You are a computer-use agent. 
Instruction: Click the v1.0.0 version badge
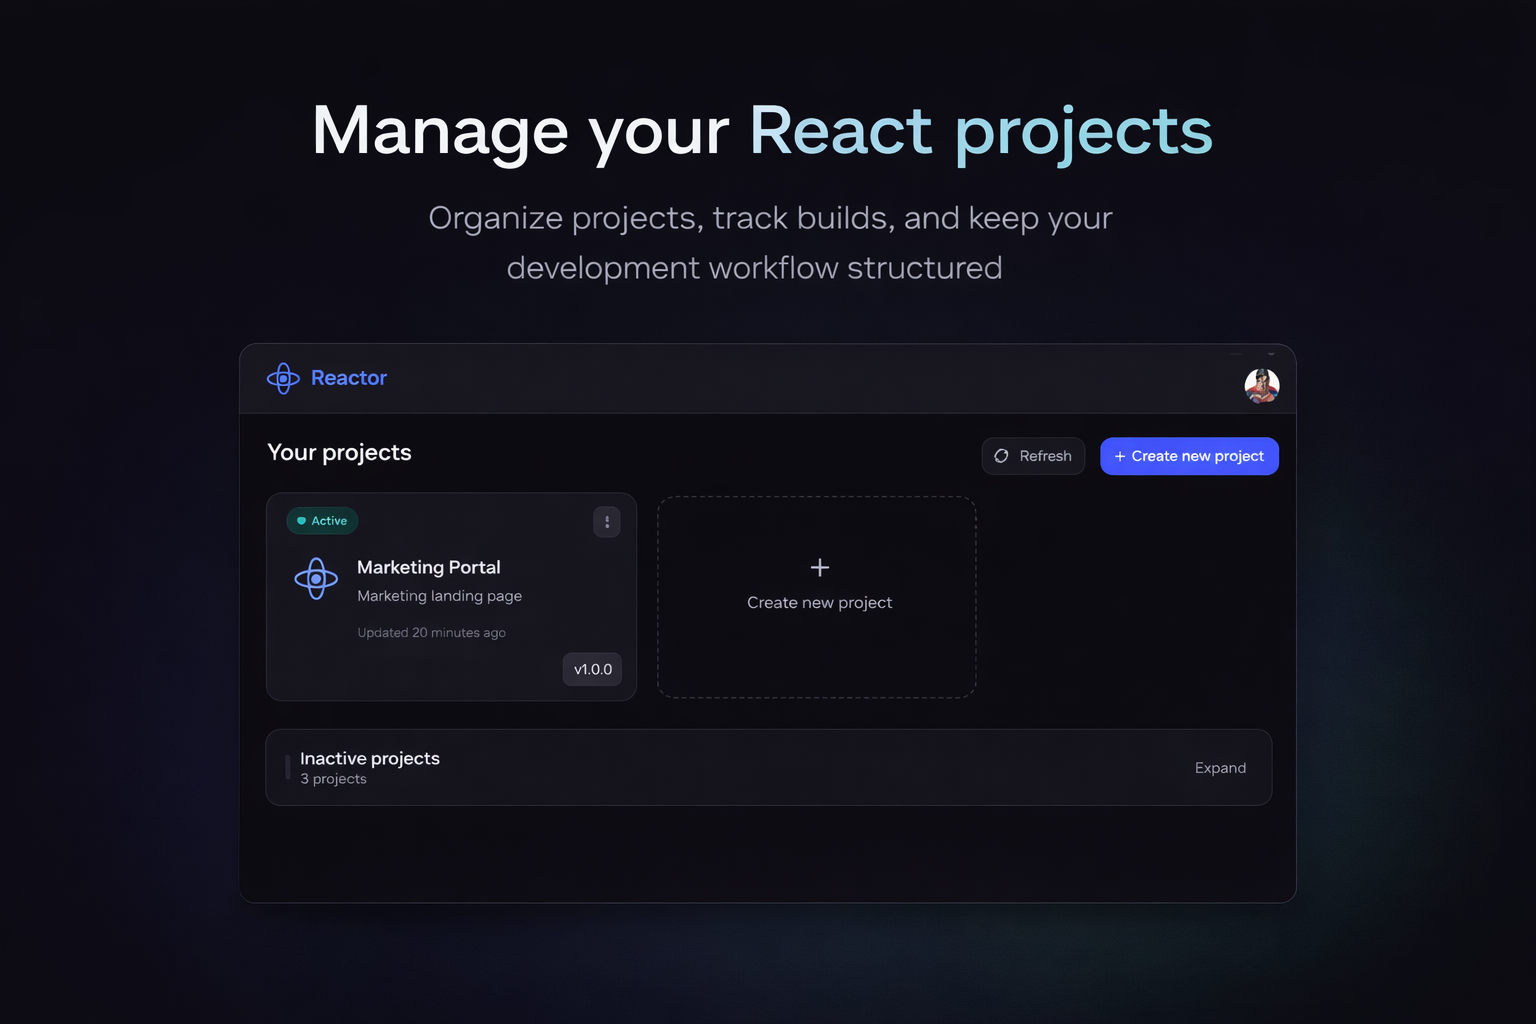(592, 669)
